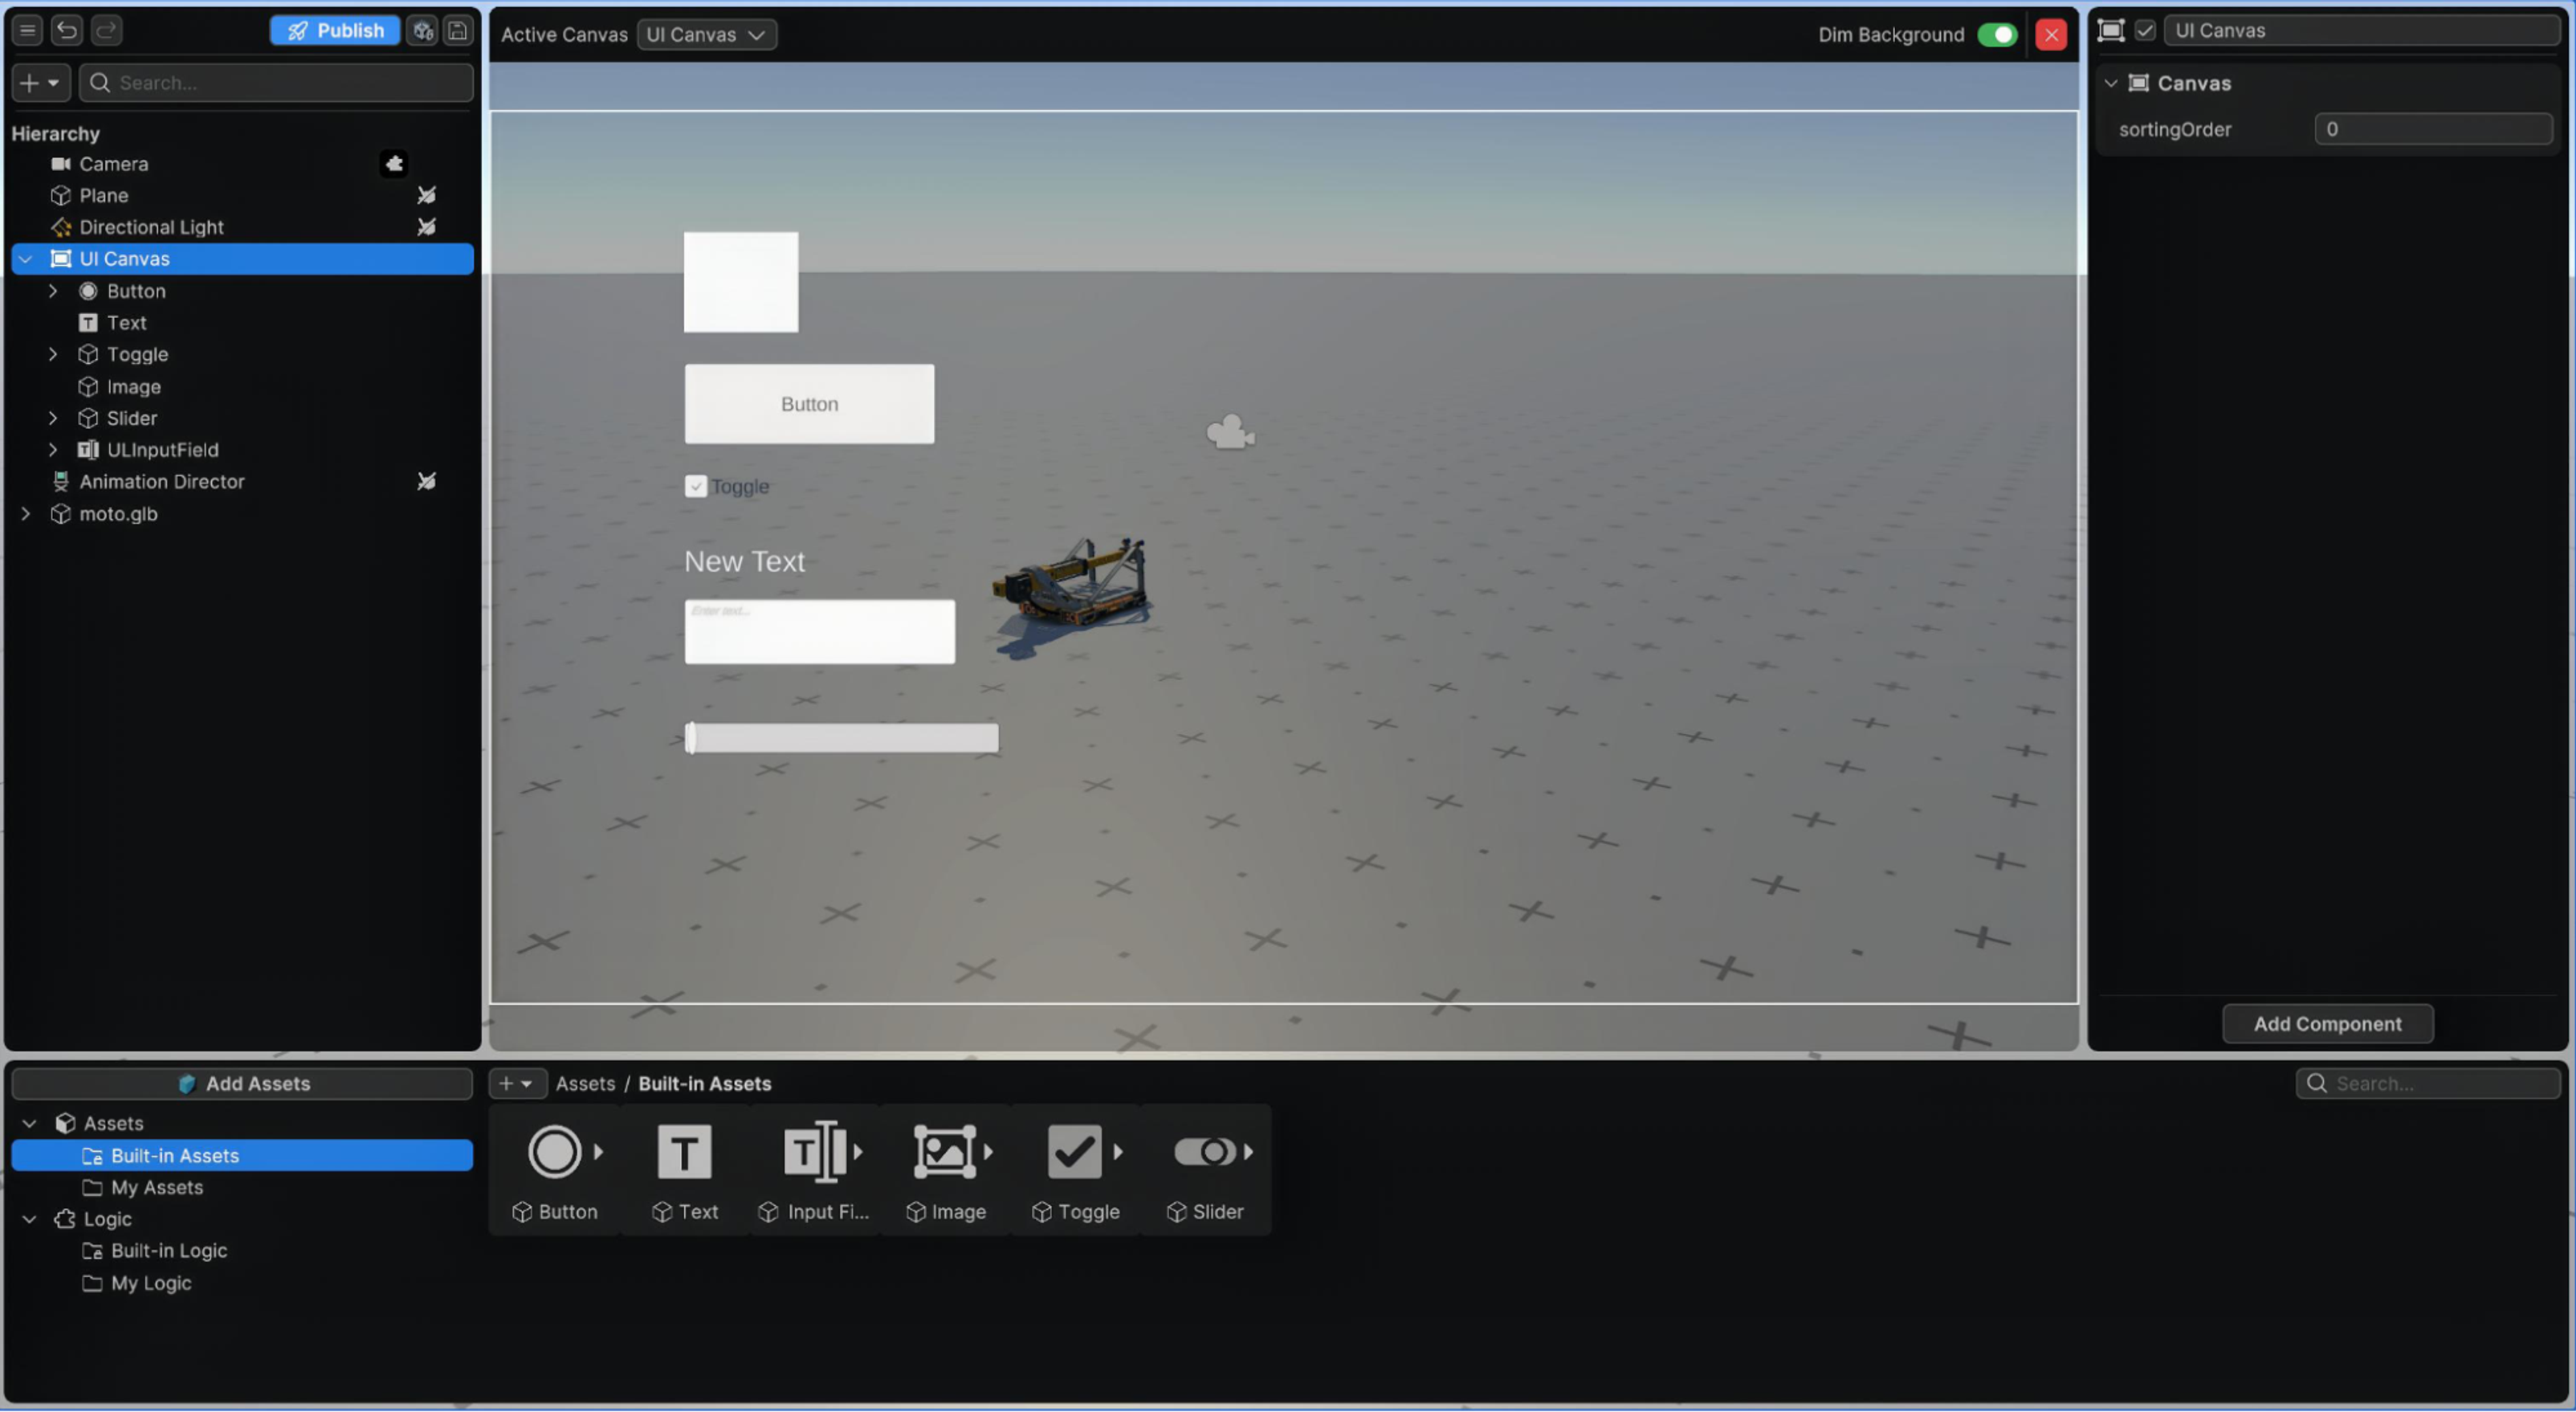Expand the ULInputField node
Viewport: 2576px width, 1412px height.
(53, 450)
